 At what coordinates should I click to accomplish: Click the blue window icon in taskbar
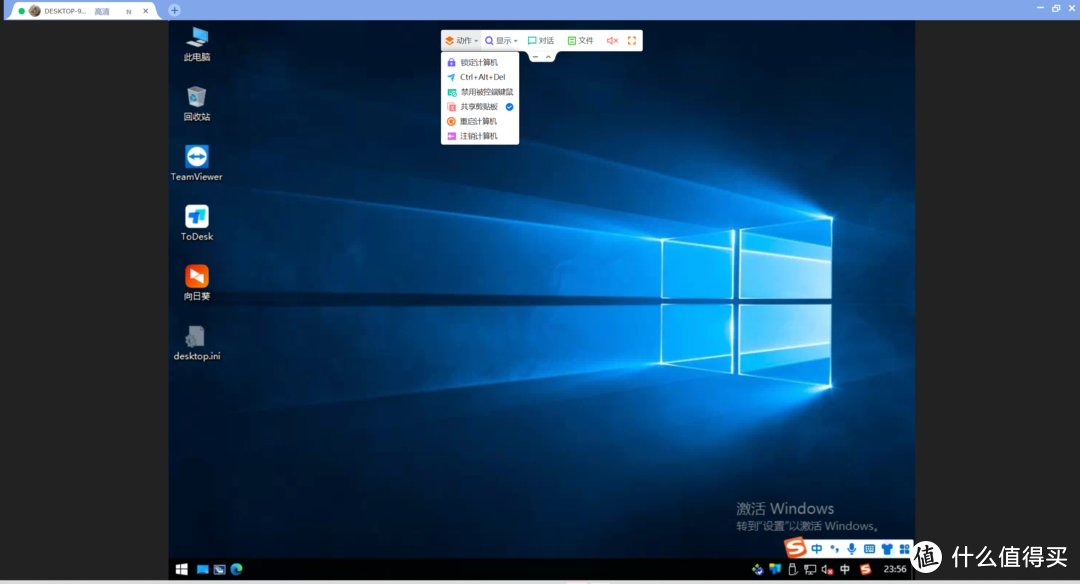202,570
